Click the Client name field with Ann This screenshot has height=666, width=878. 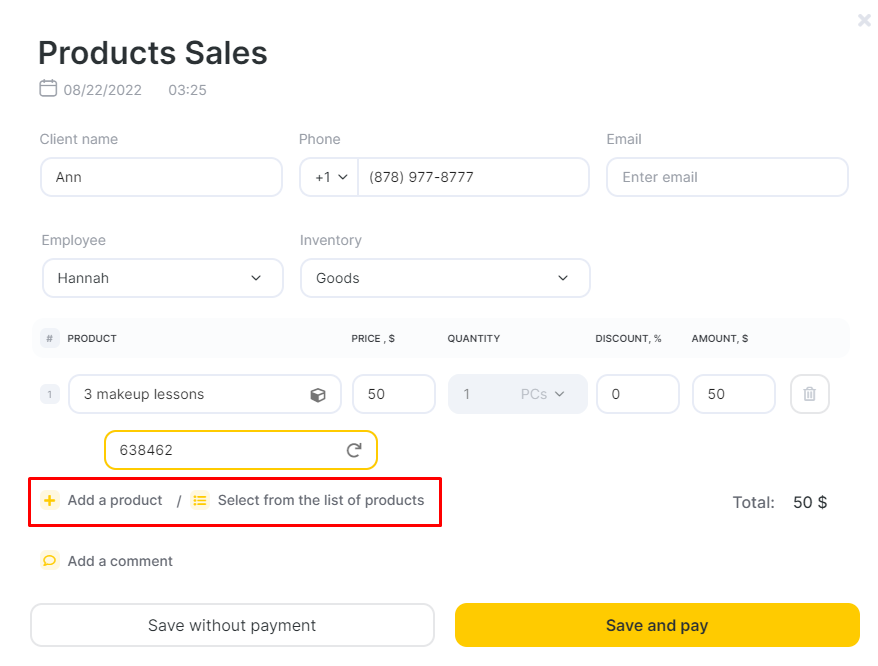(161, 177)
